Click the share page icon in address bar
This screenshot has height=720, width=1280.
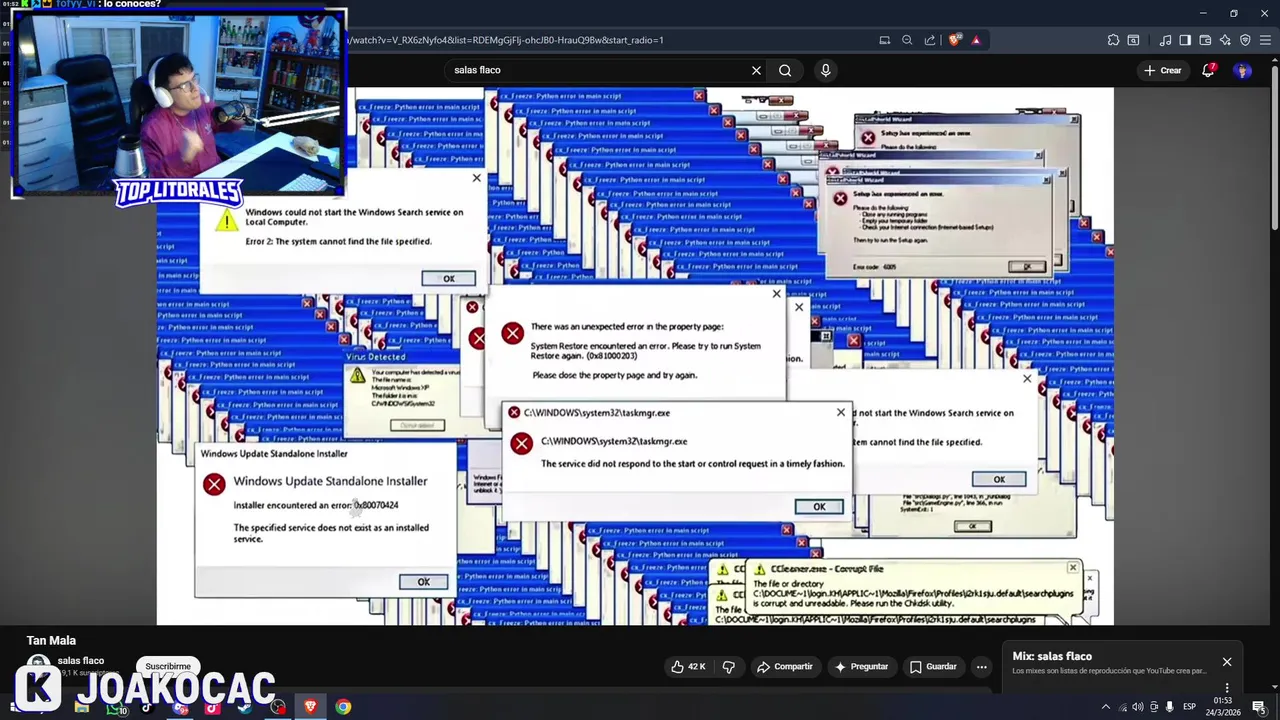tap(930, 40)
